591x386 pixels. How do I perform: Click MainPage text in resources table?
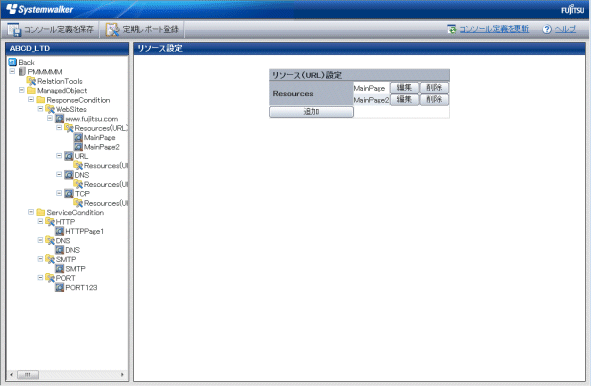(x=369, y=88)
